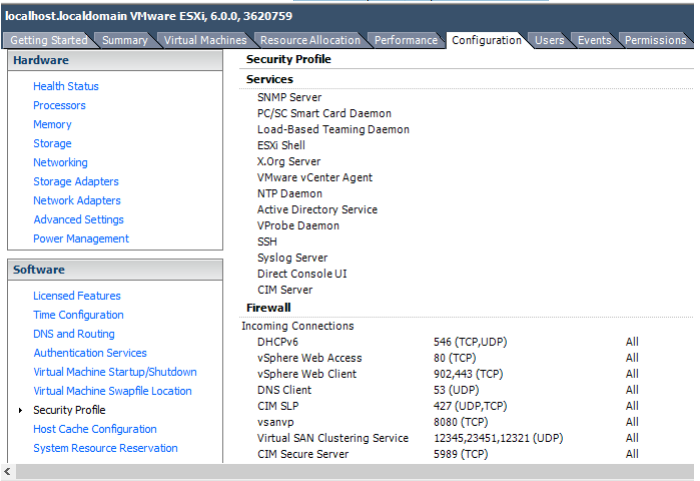Click the Configuration tab

click(486, 40)
